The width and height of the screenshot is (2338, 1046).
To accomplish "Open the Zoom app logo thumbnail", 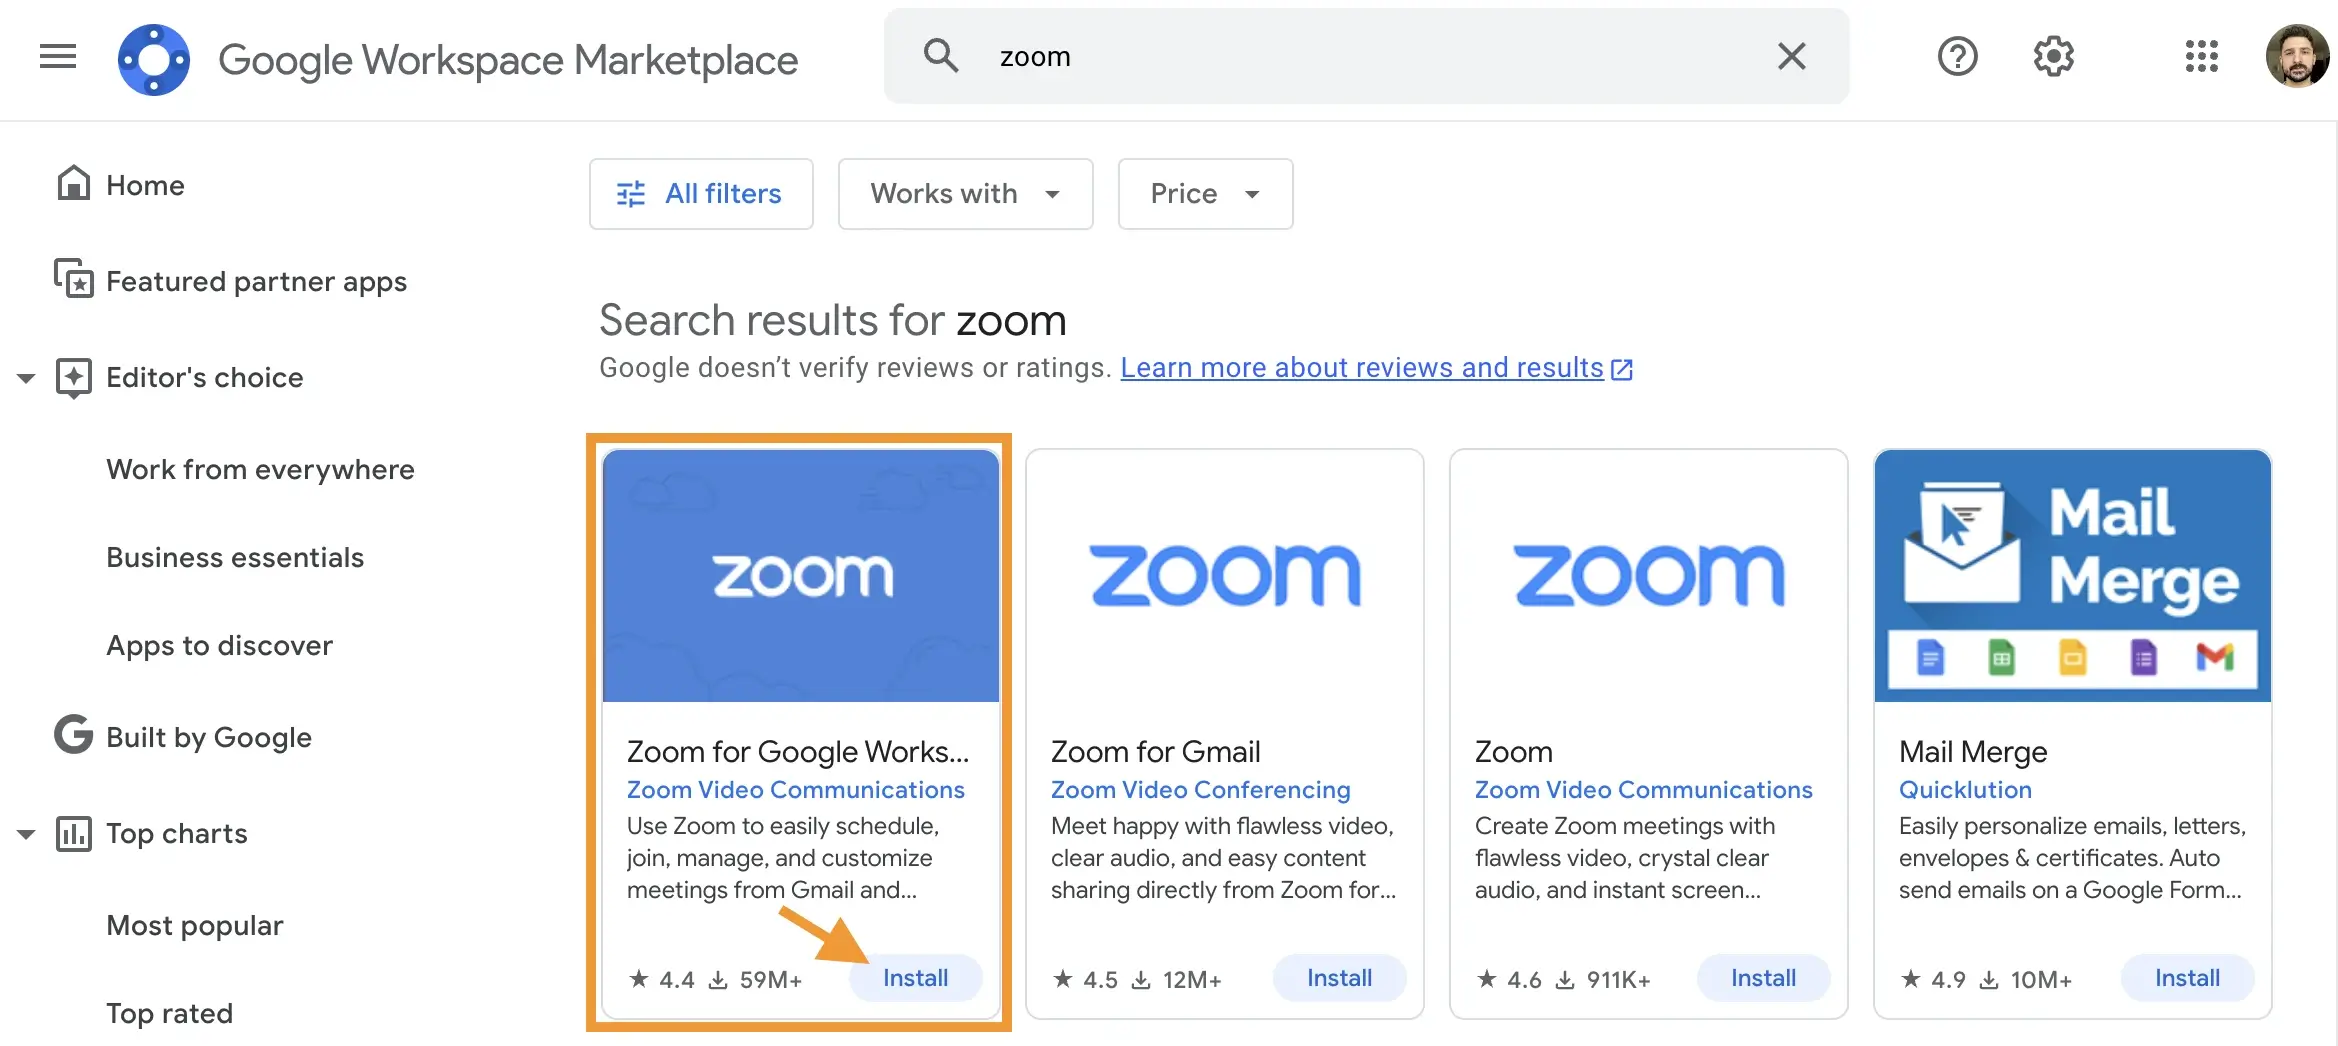I will [1649, 575].
